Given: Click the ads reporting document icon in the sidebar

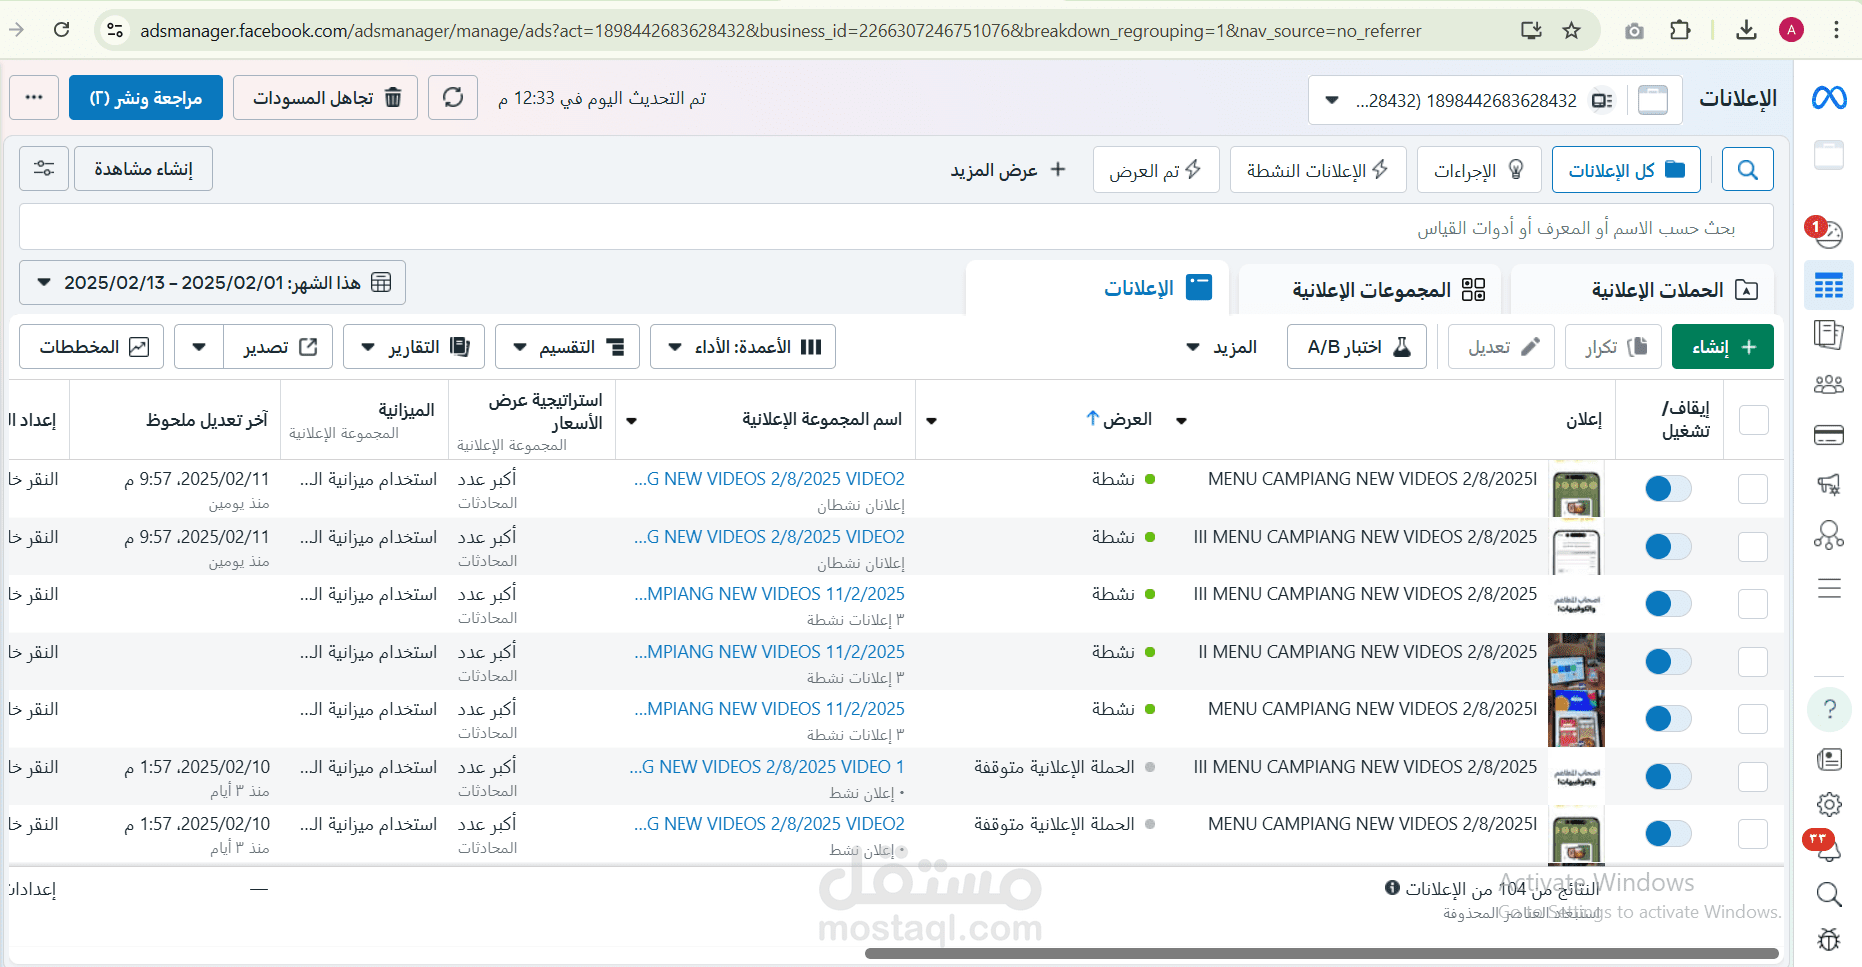Looking at the screenshot, I should [1828, 334].
